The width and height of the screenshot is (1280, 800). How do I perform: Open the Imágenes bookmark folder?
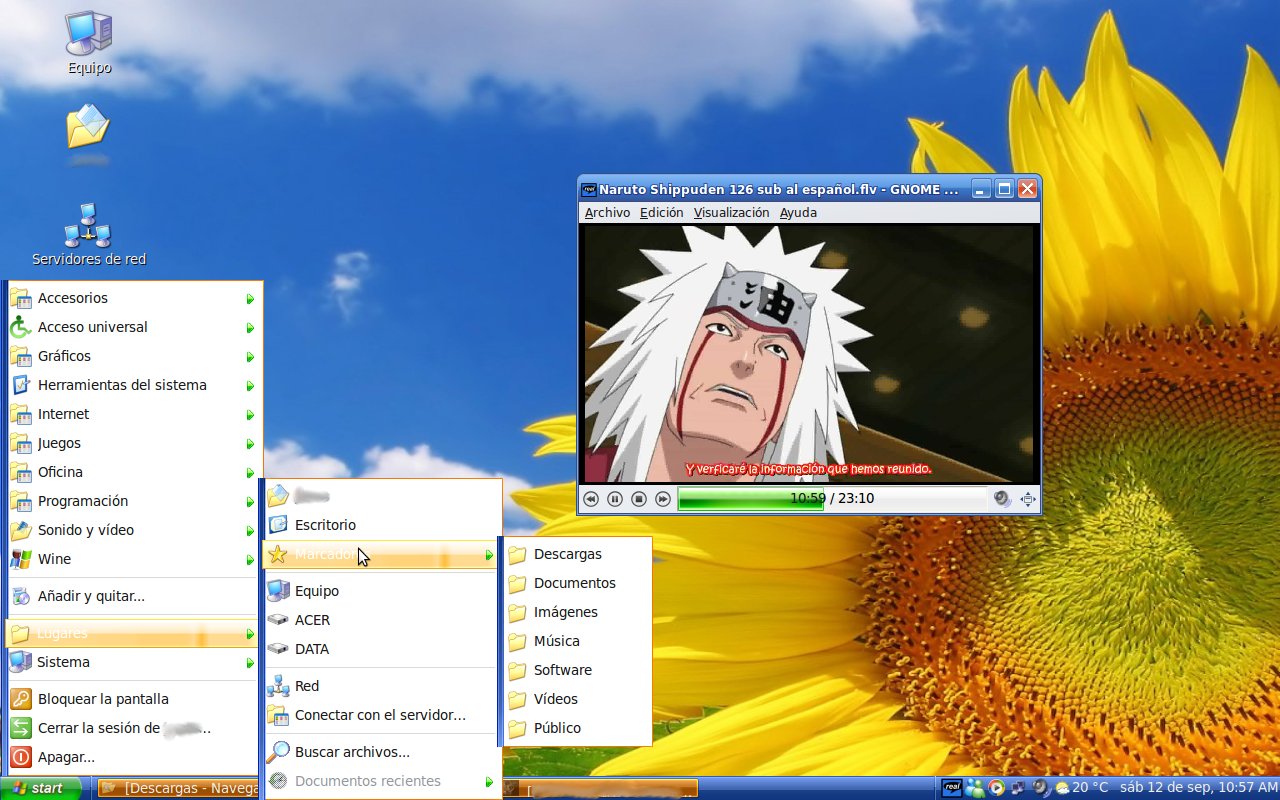tap(576, 612)
